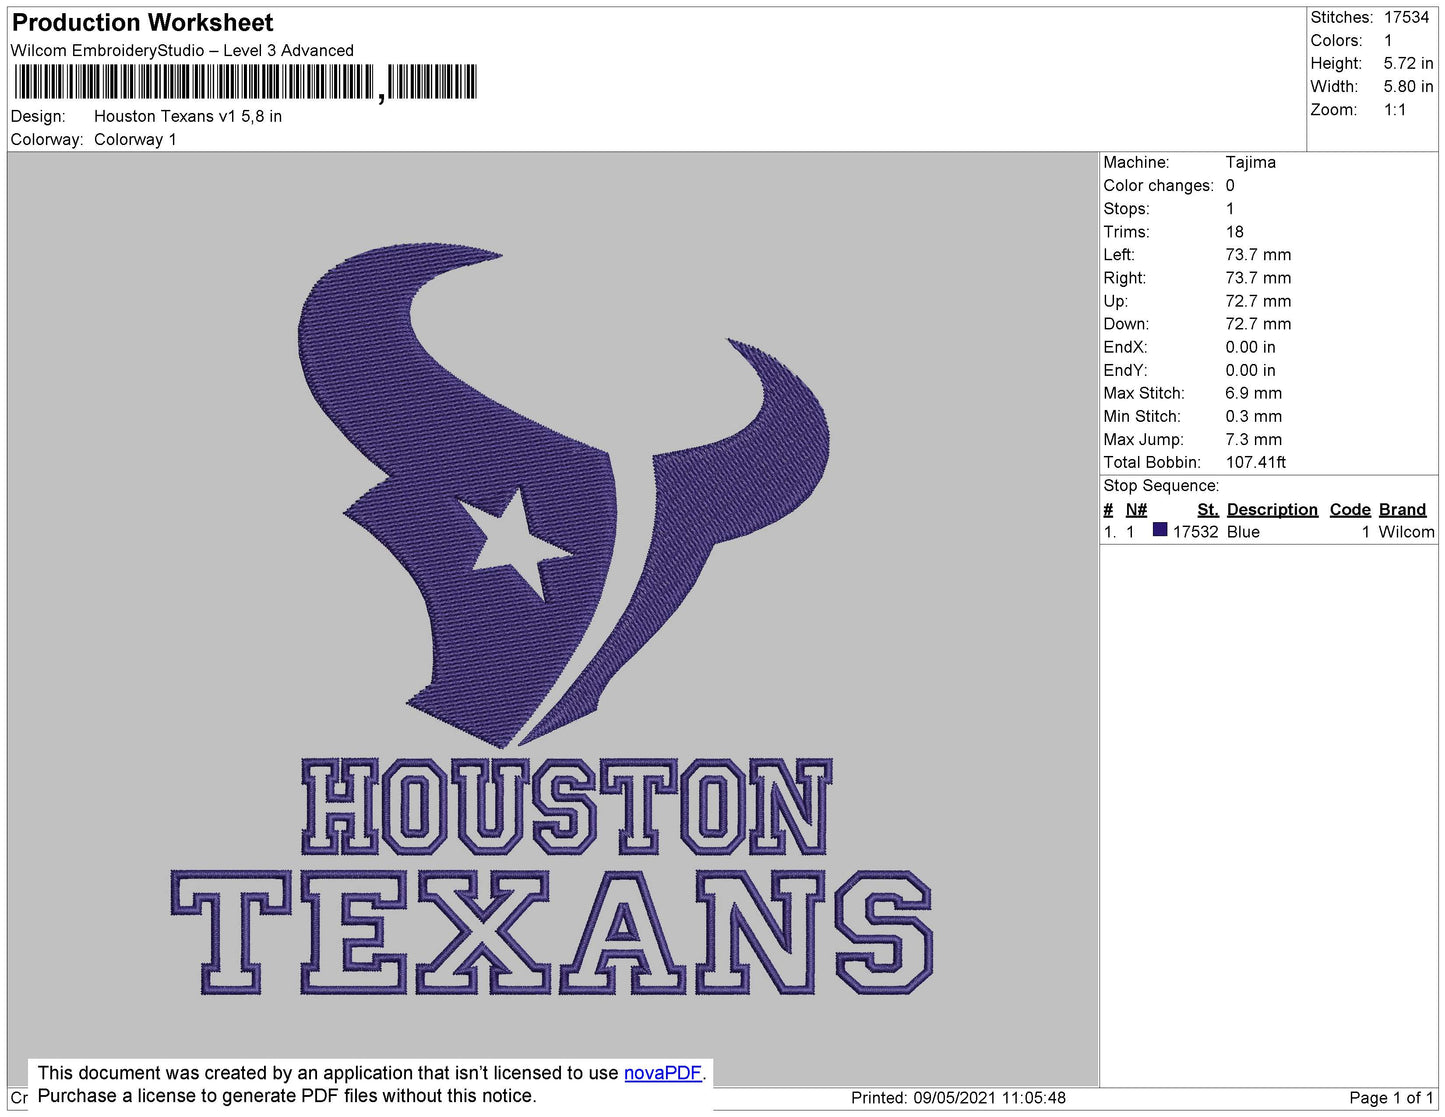Click the 'EndX:' value '0.00 in'
This screenshot has width=1445, height=1117.
click(1251, 347)
